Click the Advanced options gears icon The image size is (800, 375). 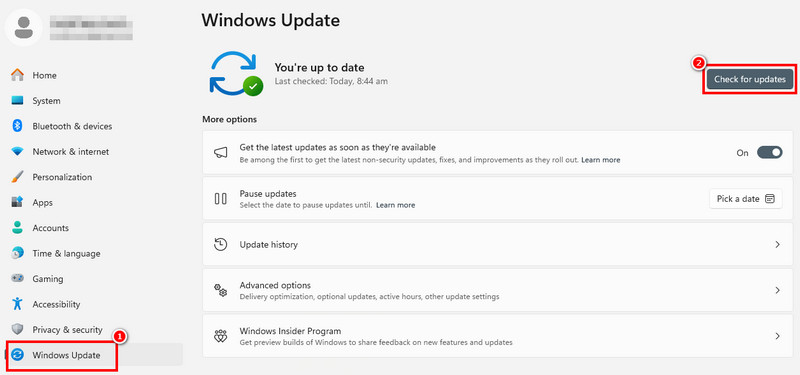(220, 290)
